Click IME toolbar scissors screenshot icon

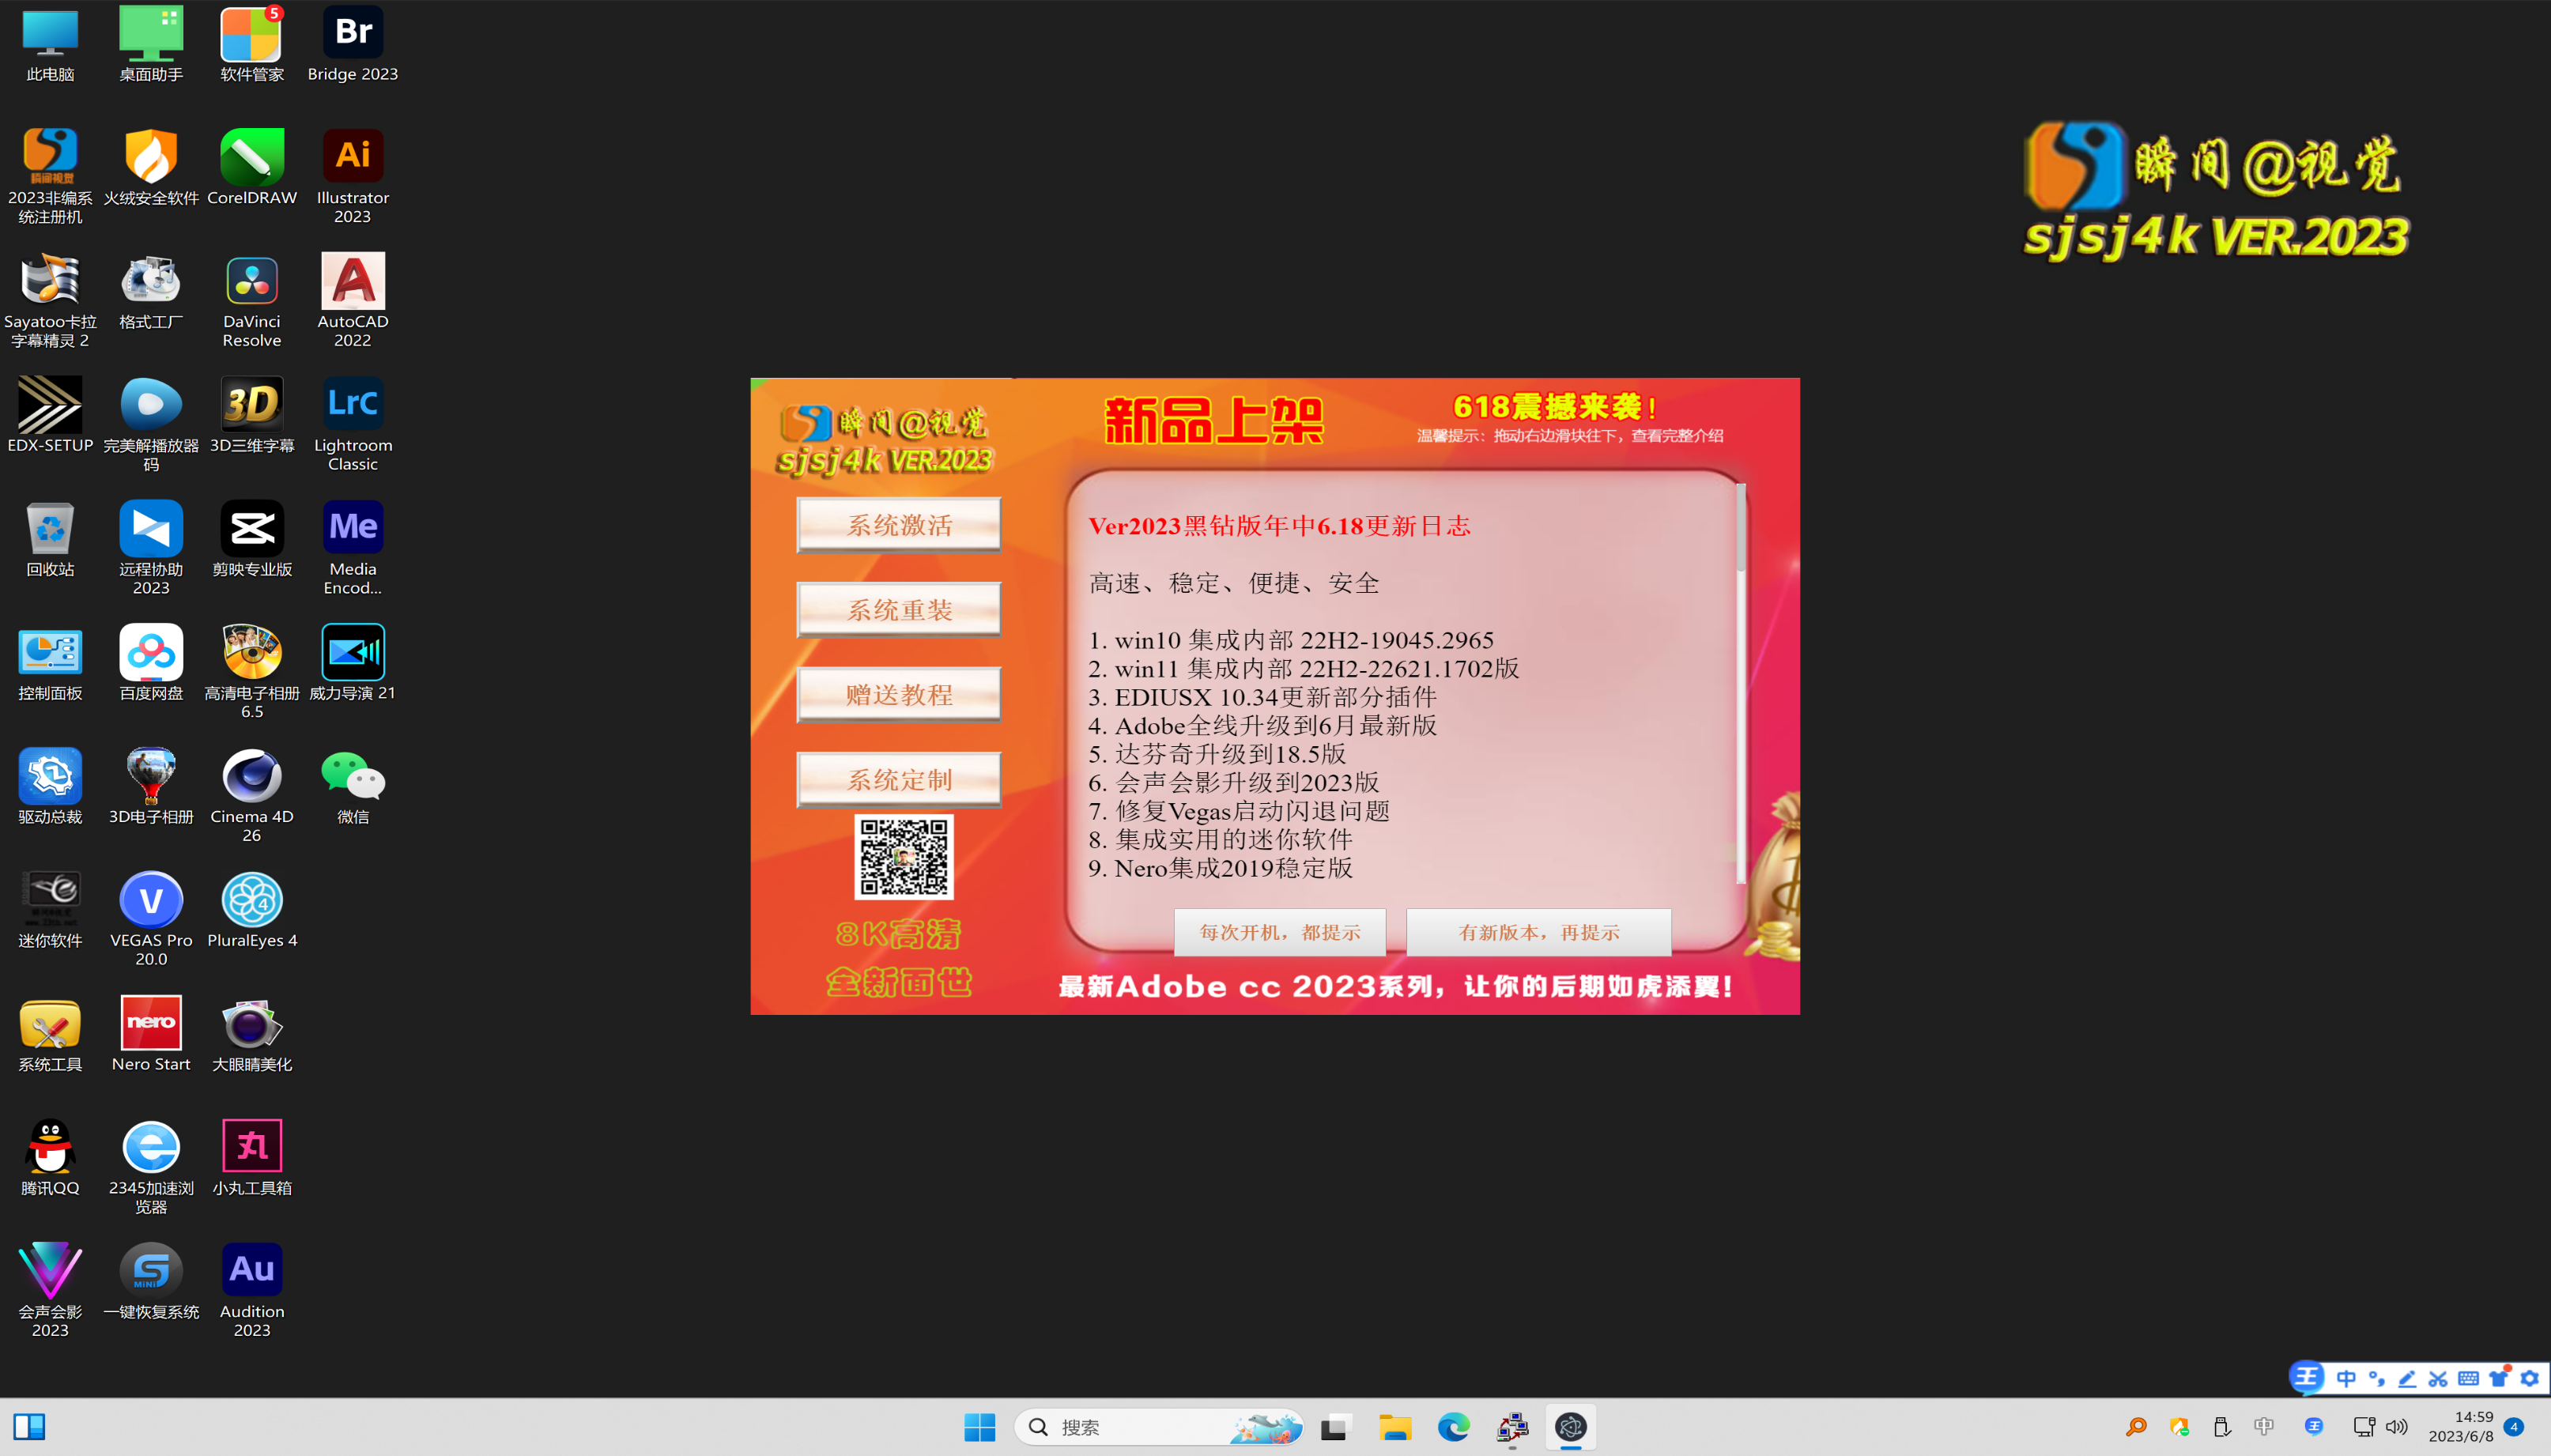click(2438, 1379)
